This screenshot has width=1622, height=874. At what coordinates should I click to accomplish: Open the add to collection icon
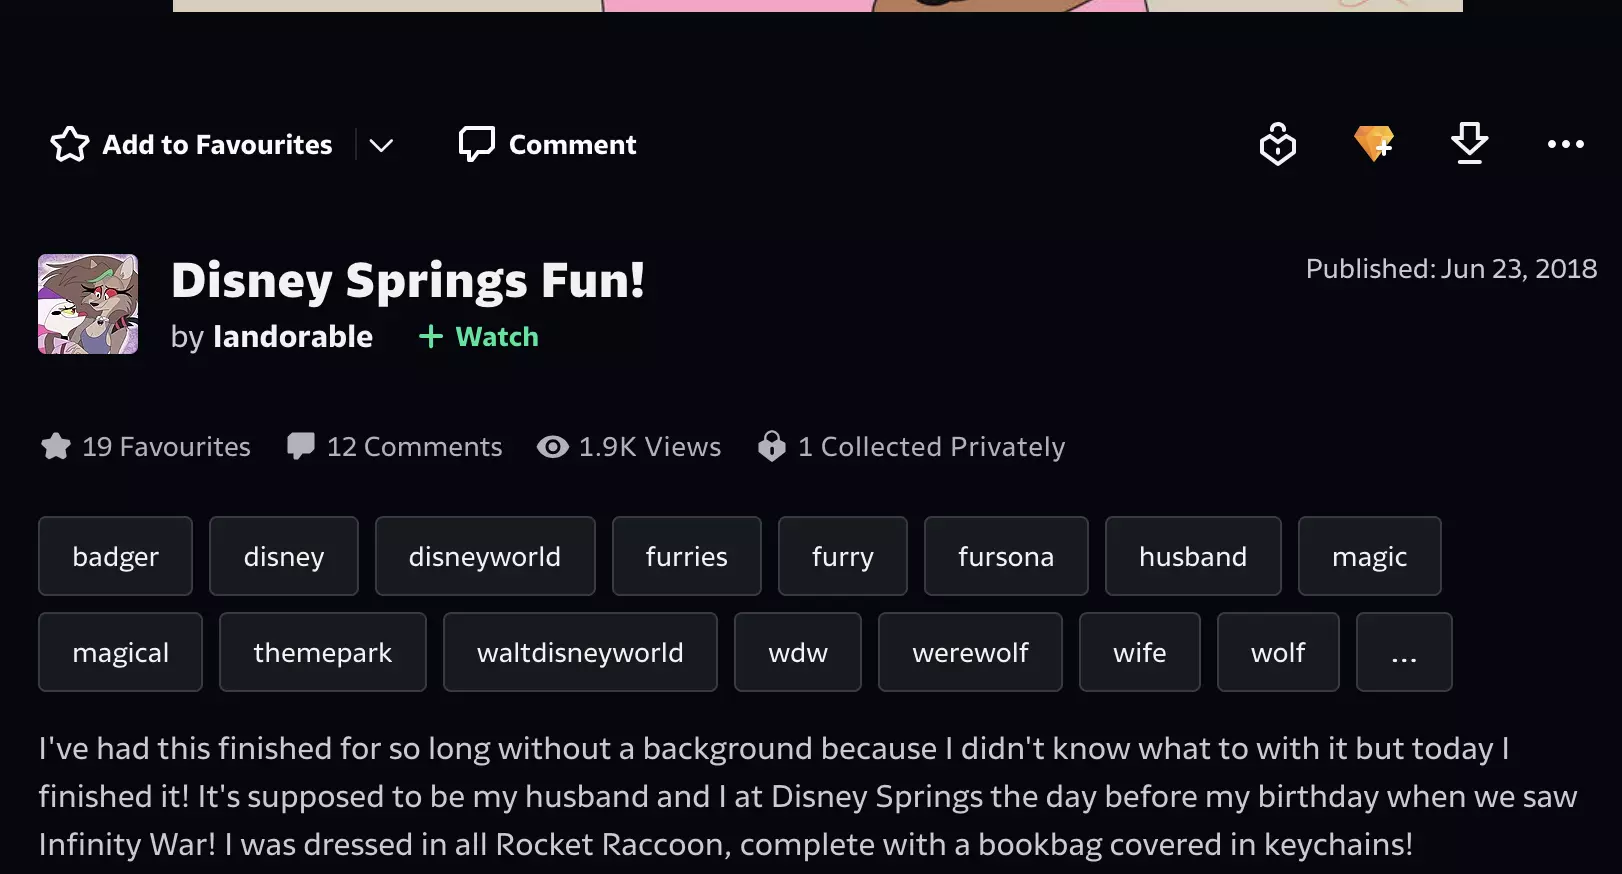(1278, 144)
